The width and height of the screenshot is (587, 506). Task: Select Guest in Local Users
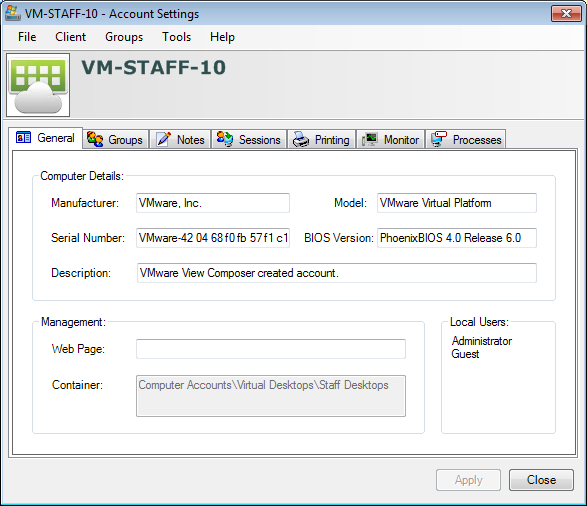465,354
